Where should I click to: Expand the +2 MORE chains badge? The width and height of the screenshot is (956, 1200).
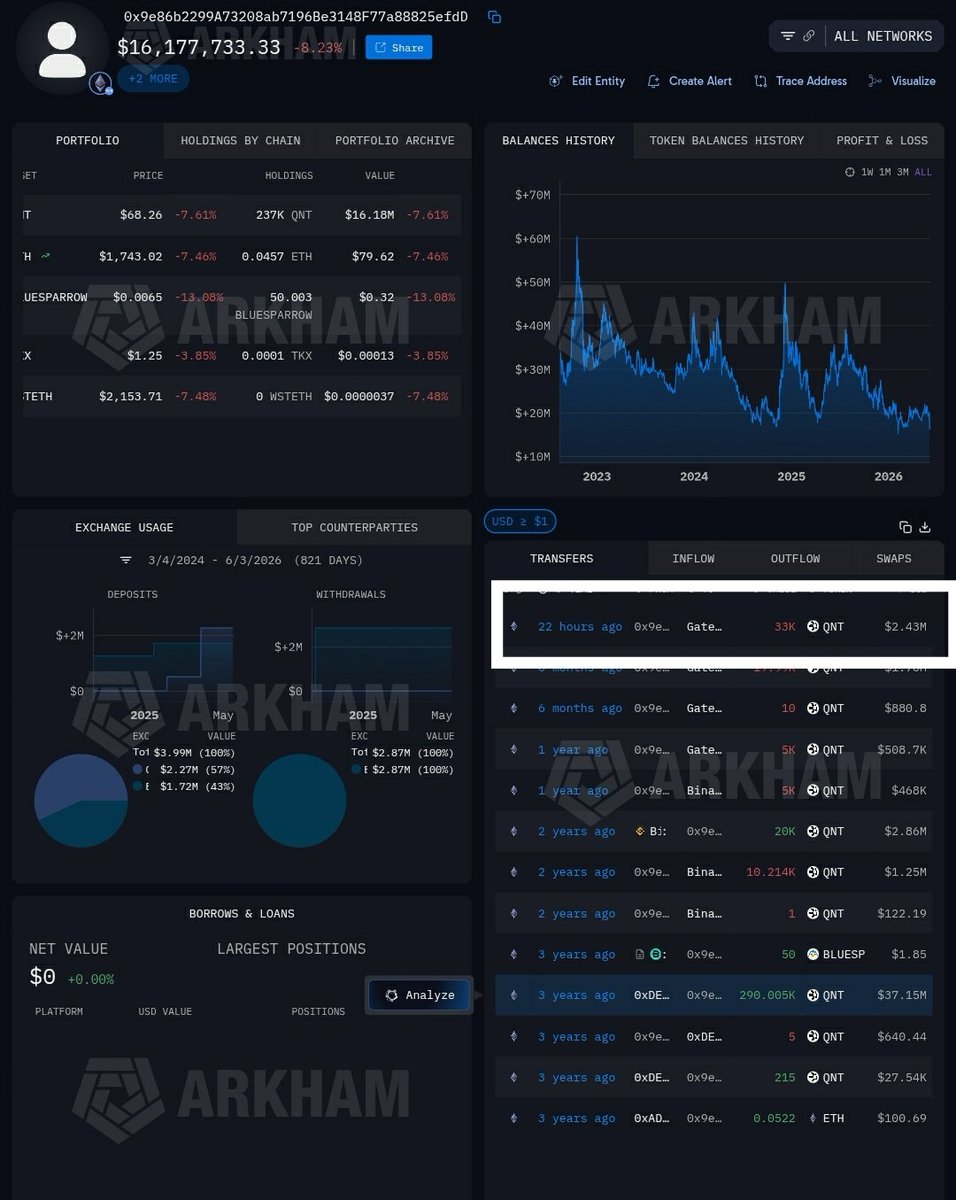153,78
